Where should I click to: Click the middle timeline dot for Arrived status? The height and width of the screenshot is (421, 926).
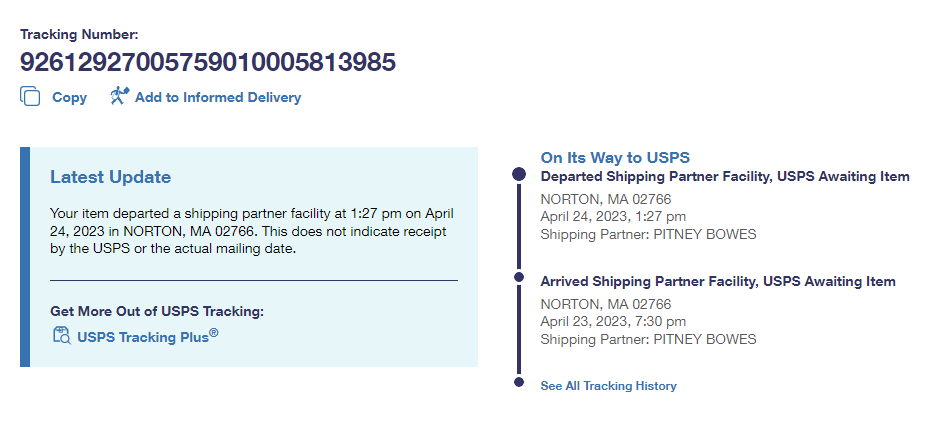[518, 276]
